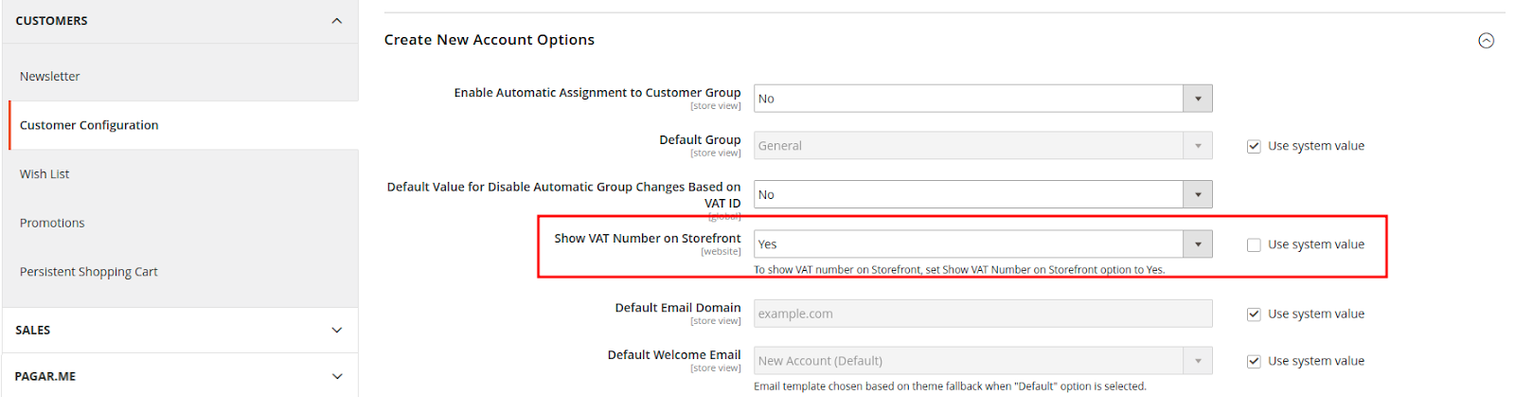Expand the Pagar.me section chevron

coord(337,376)
